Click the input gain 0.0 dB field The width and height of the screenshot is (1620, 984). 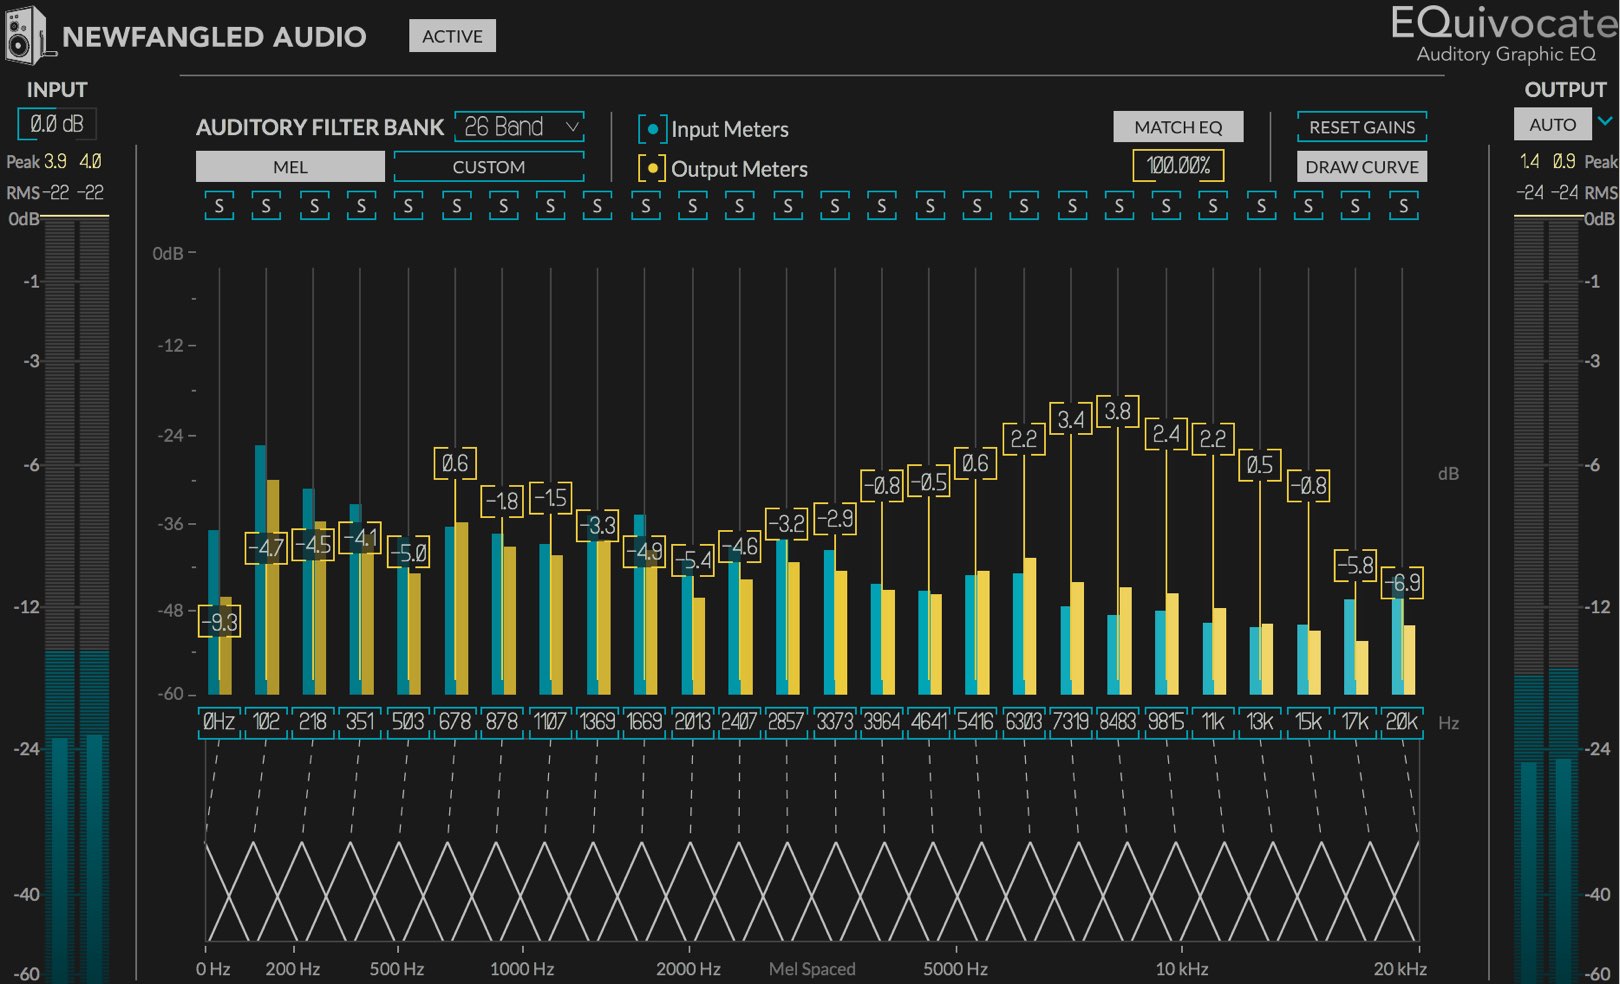click(x=57, y=124)
